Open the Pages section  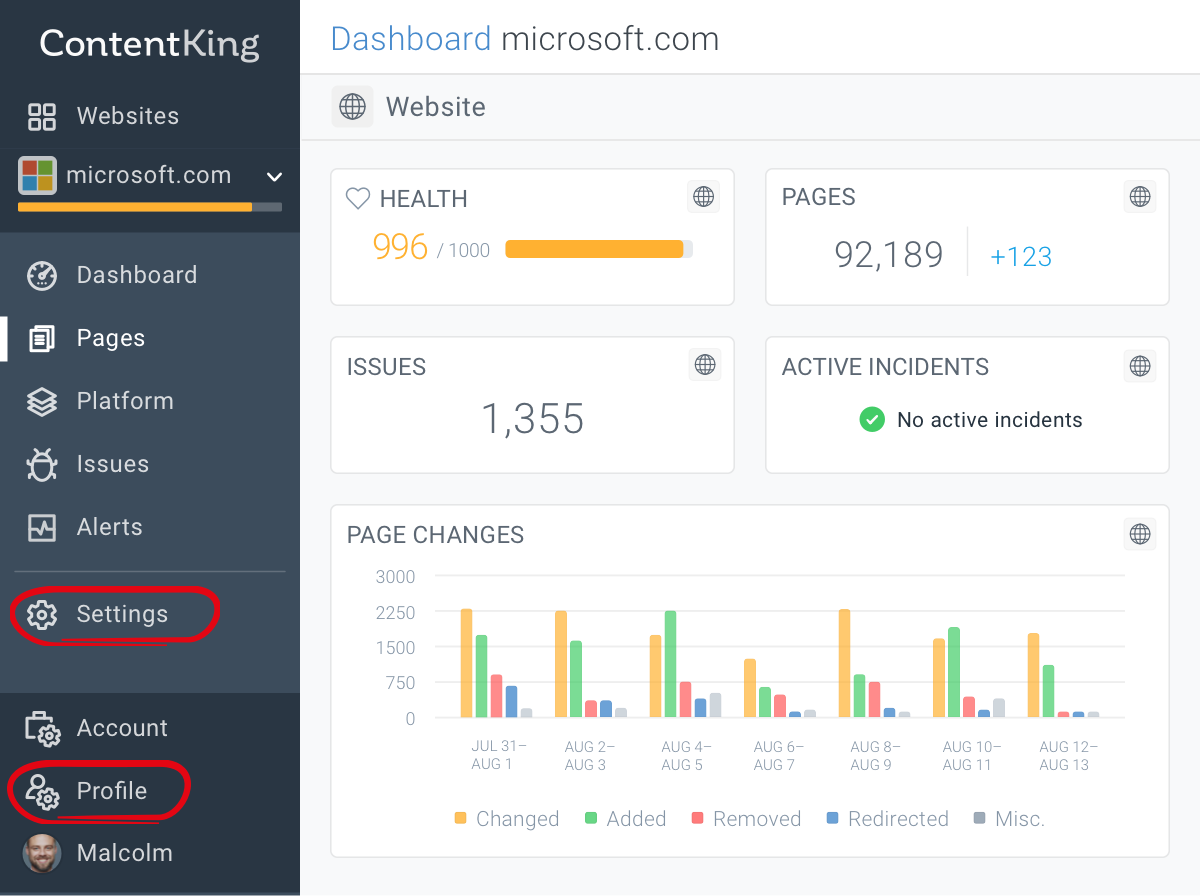(x=111, y=338)
